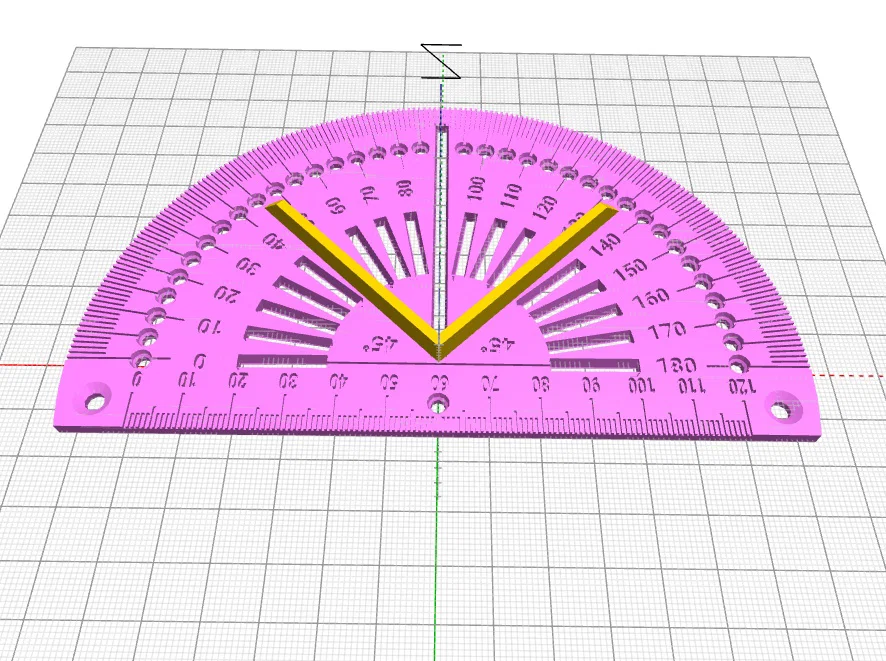Screen dimensions: 886x661
Task: Click the corner mounting hole near ruler 120
Action: (781, 410)
